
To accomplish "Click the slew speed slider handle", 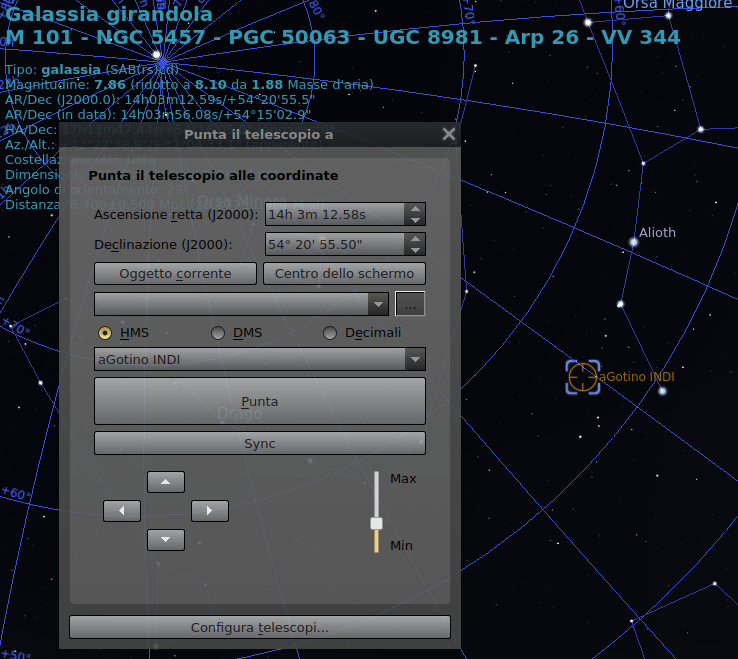I will (x=377, y=523).
